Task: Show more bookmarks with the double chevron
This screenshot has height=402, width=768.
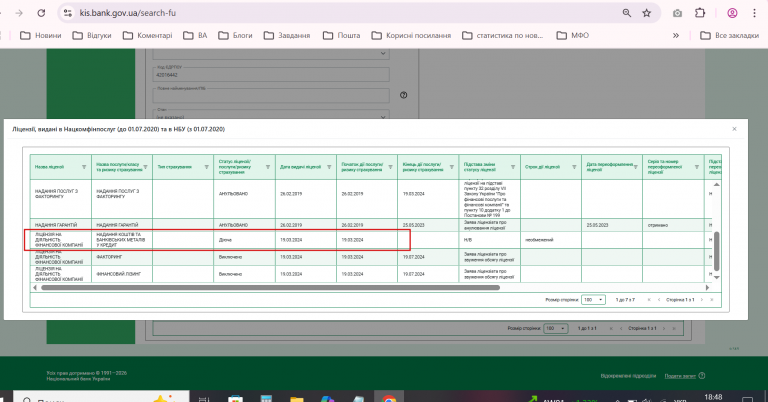Action: (x=676, y=35)
